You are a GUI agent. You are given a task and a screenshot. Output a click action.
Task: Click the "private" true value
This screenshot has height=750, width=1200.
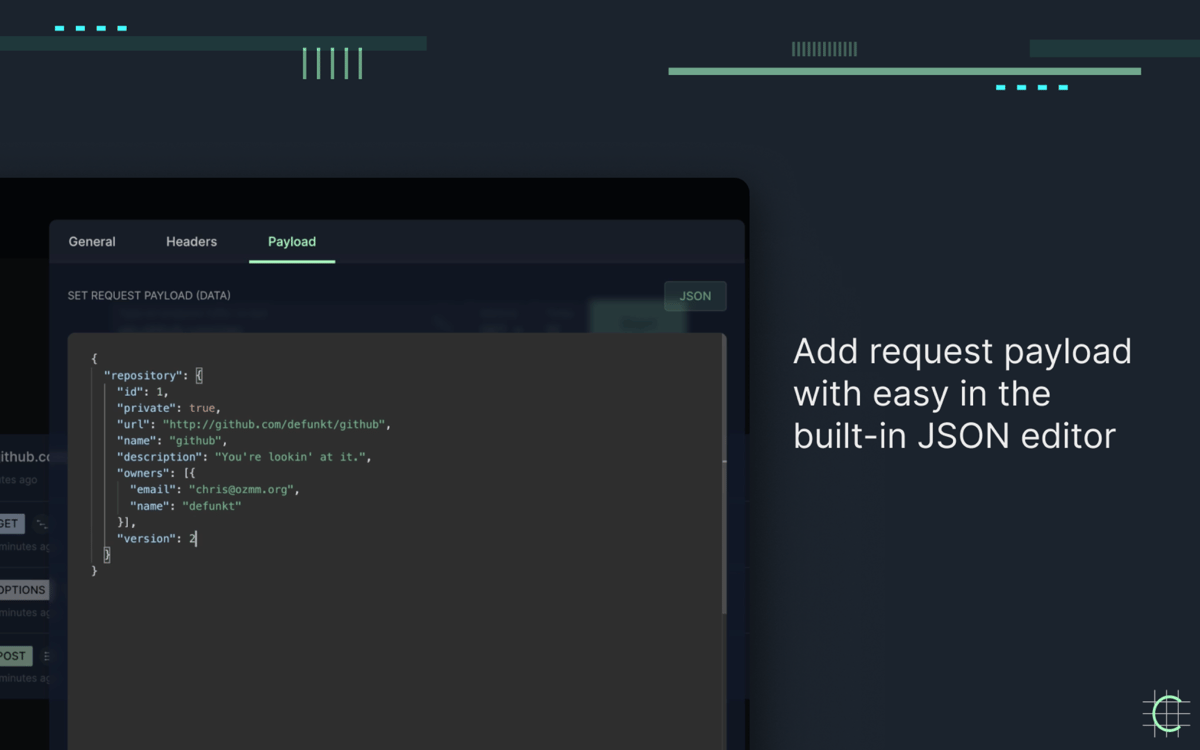[x=203, y=408]
